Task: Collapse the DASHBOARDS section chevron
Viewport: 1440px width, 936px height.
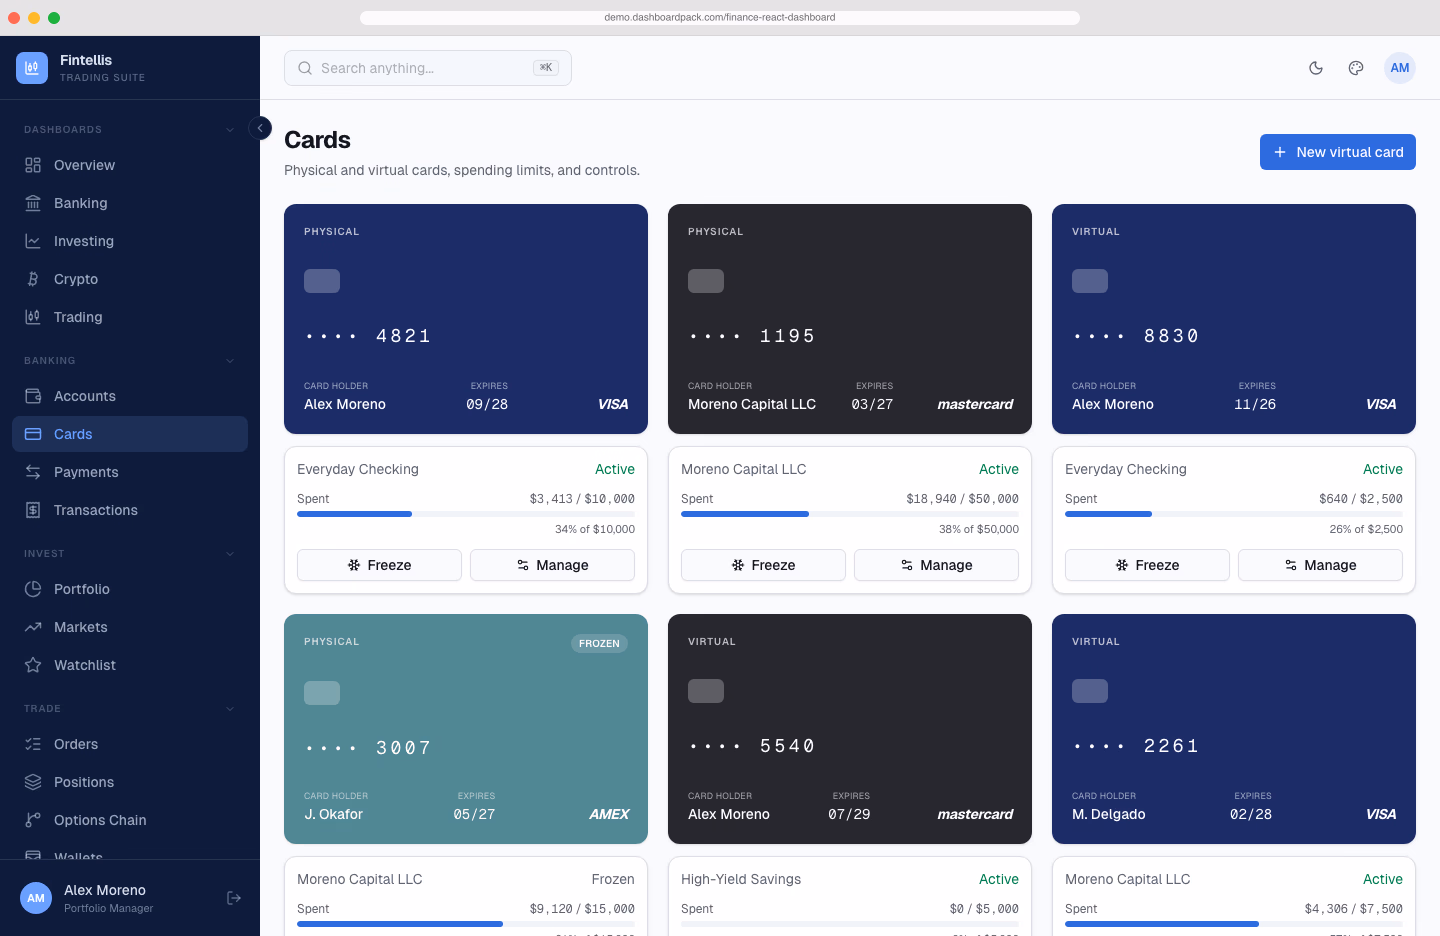Action: [x=230, y=130]
